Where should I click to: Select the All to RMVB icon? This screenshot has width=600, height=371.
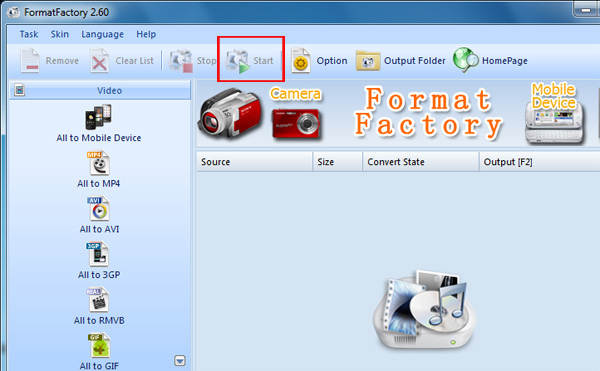pyautogui.click(x=98, y=300)
